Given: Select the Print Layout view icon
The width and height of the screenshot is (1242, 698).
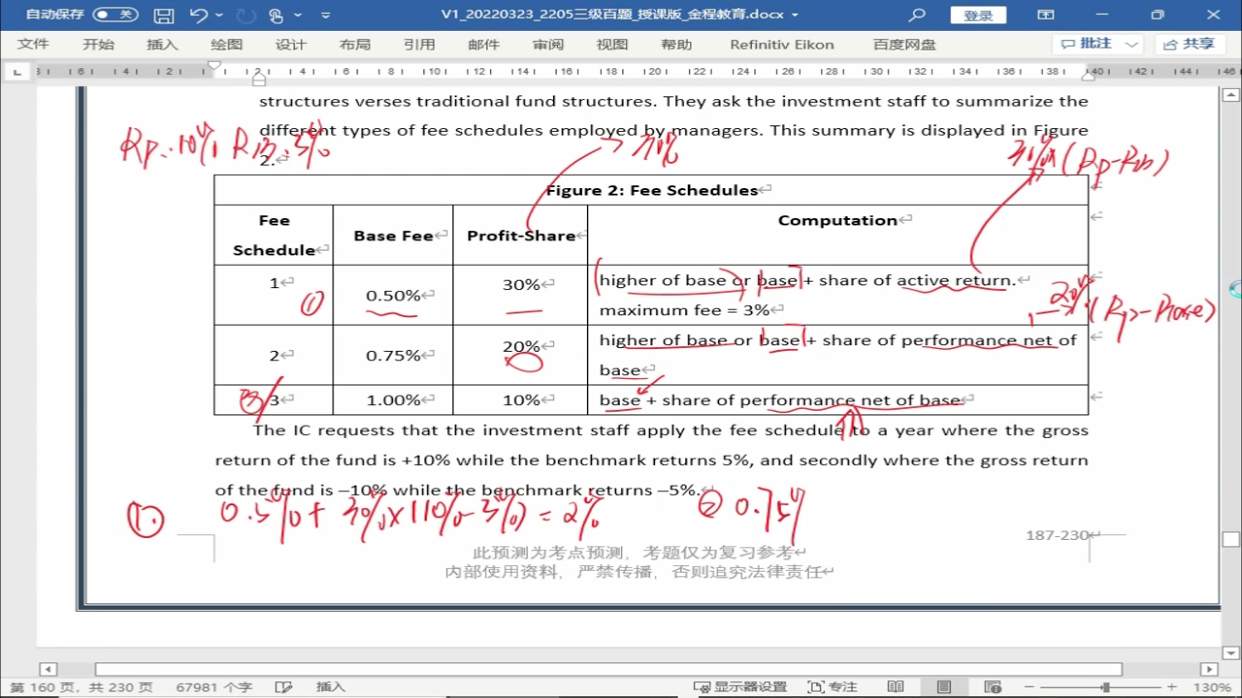Looking at the screenshot, I should pos(943,687).
